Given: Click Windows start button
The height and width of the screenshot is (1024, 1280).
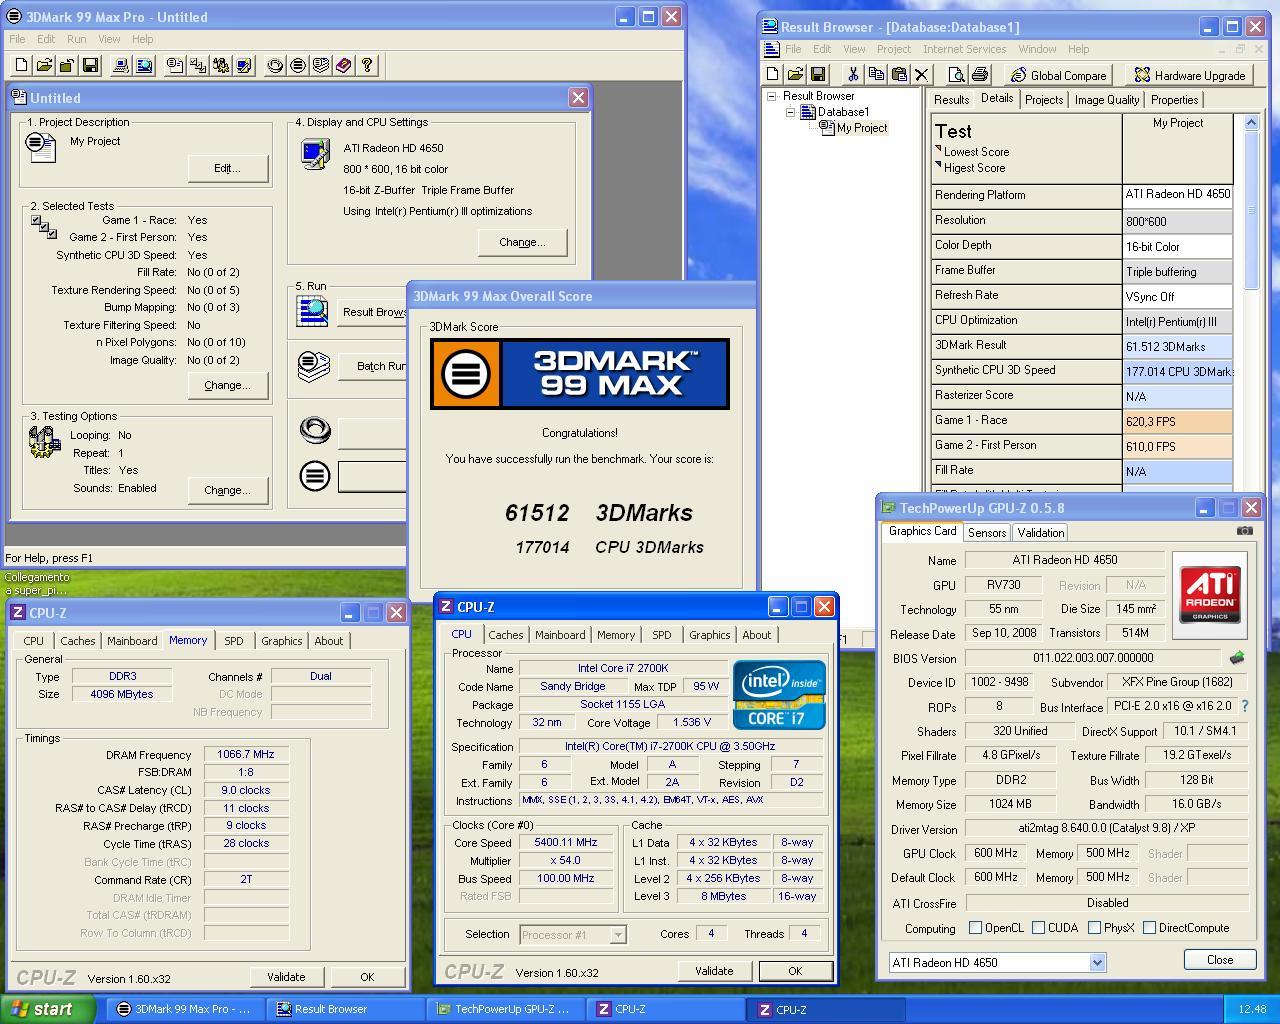Looking at the screenshot, I should tap(46, 1009).
